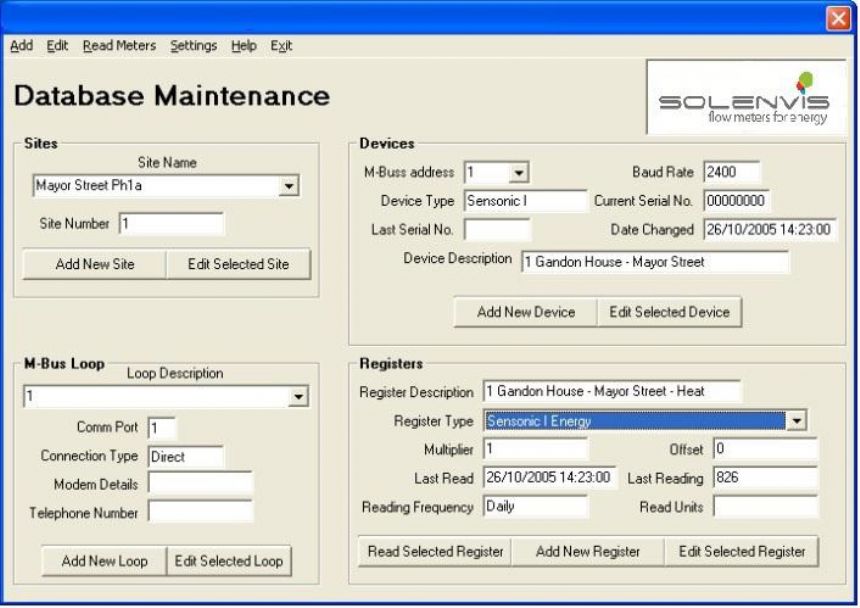Click the Last Reading field showing 826
This screenshot has width=860, height=608.
[x=765, y=478]
